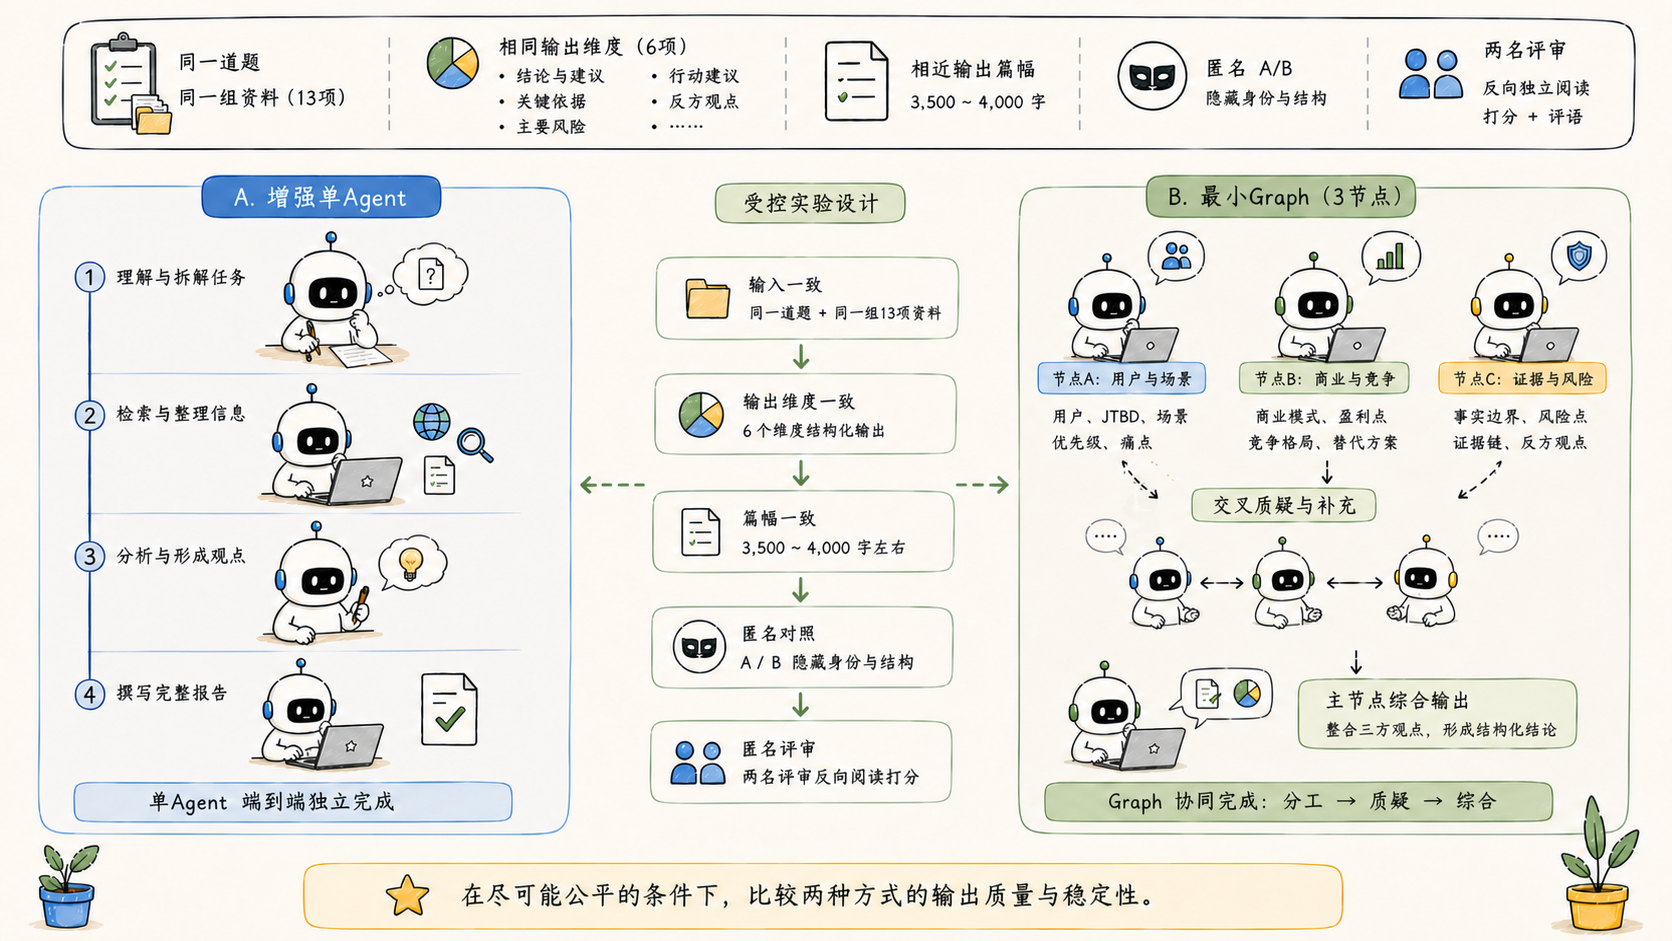Click the 用户、JTBD、场景 text

pyautogui.click(x=1120, y=416)
